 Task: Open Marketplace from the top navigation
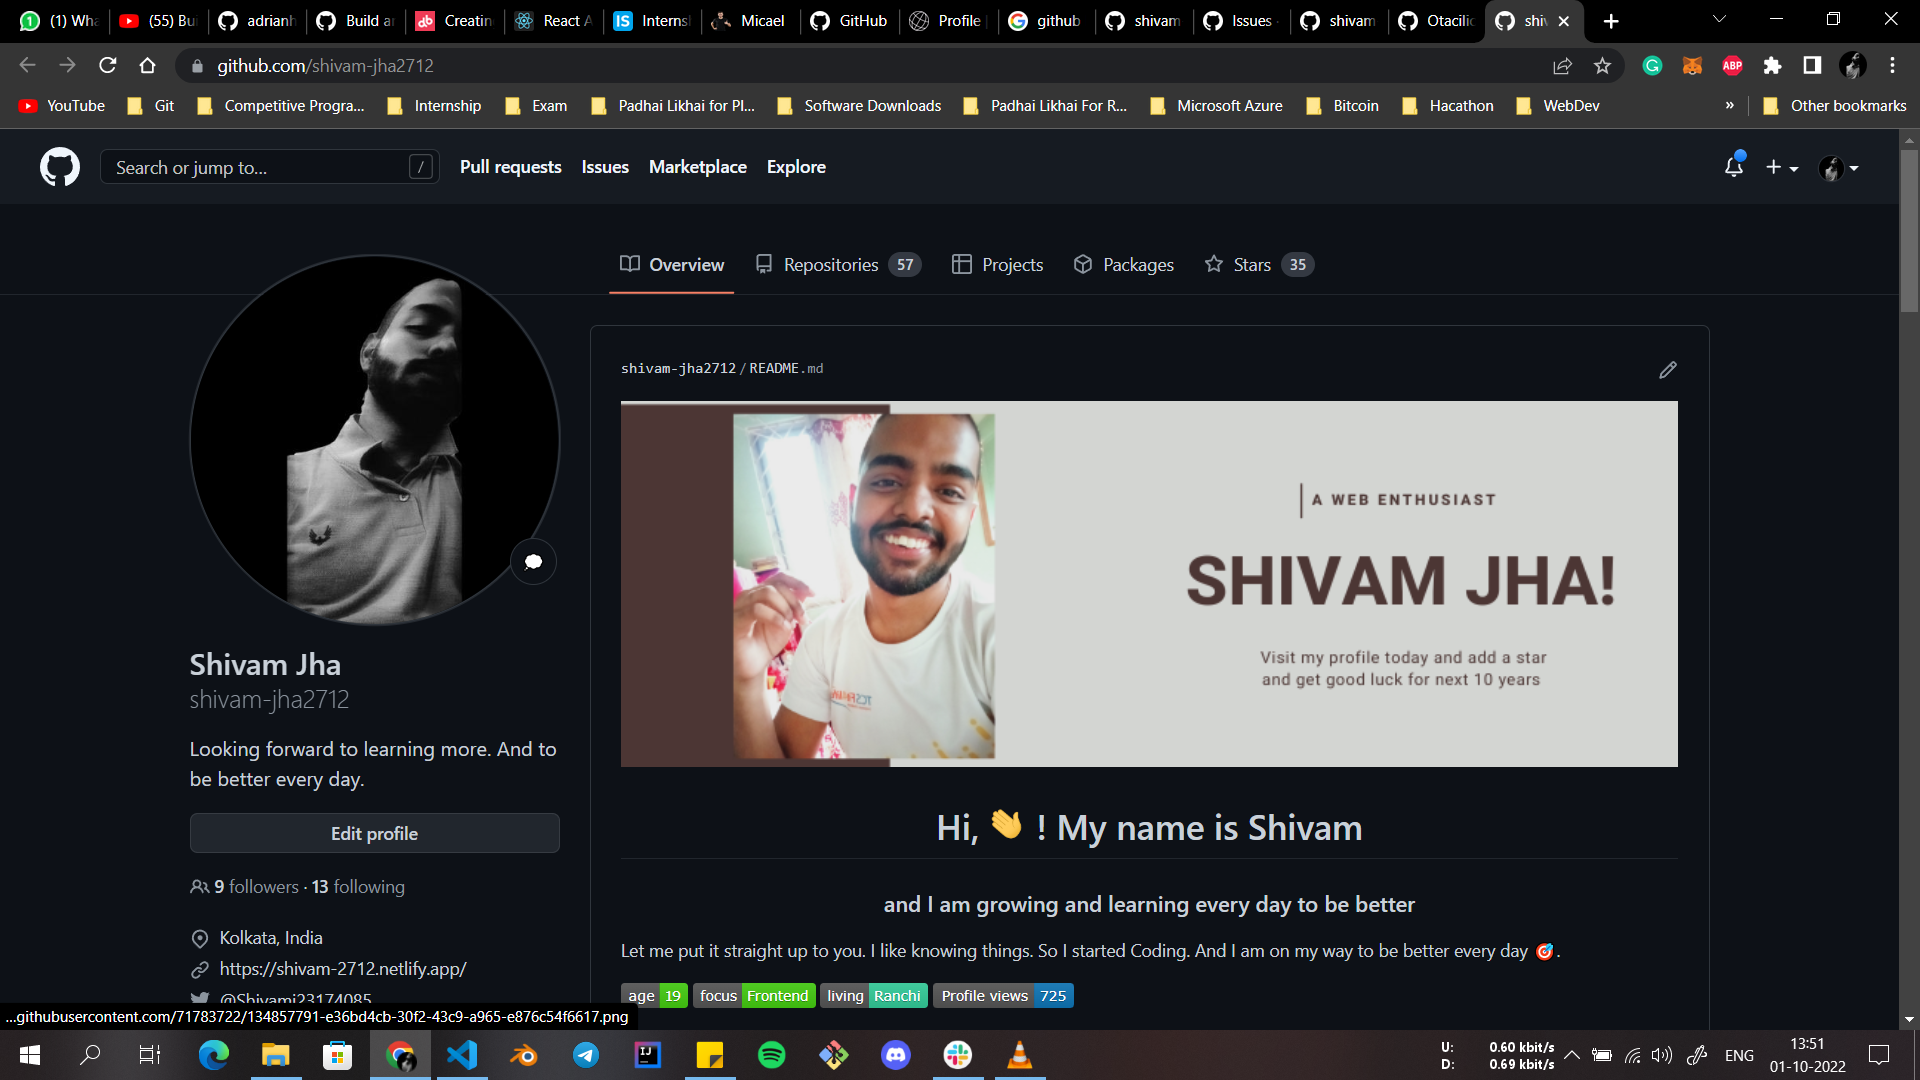tap(697, 166)
